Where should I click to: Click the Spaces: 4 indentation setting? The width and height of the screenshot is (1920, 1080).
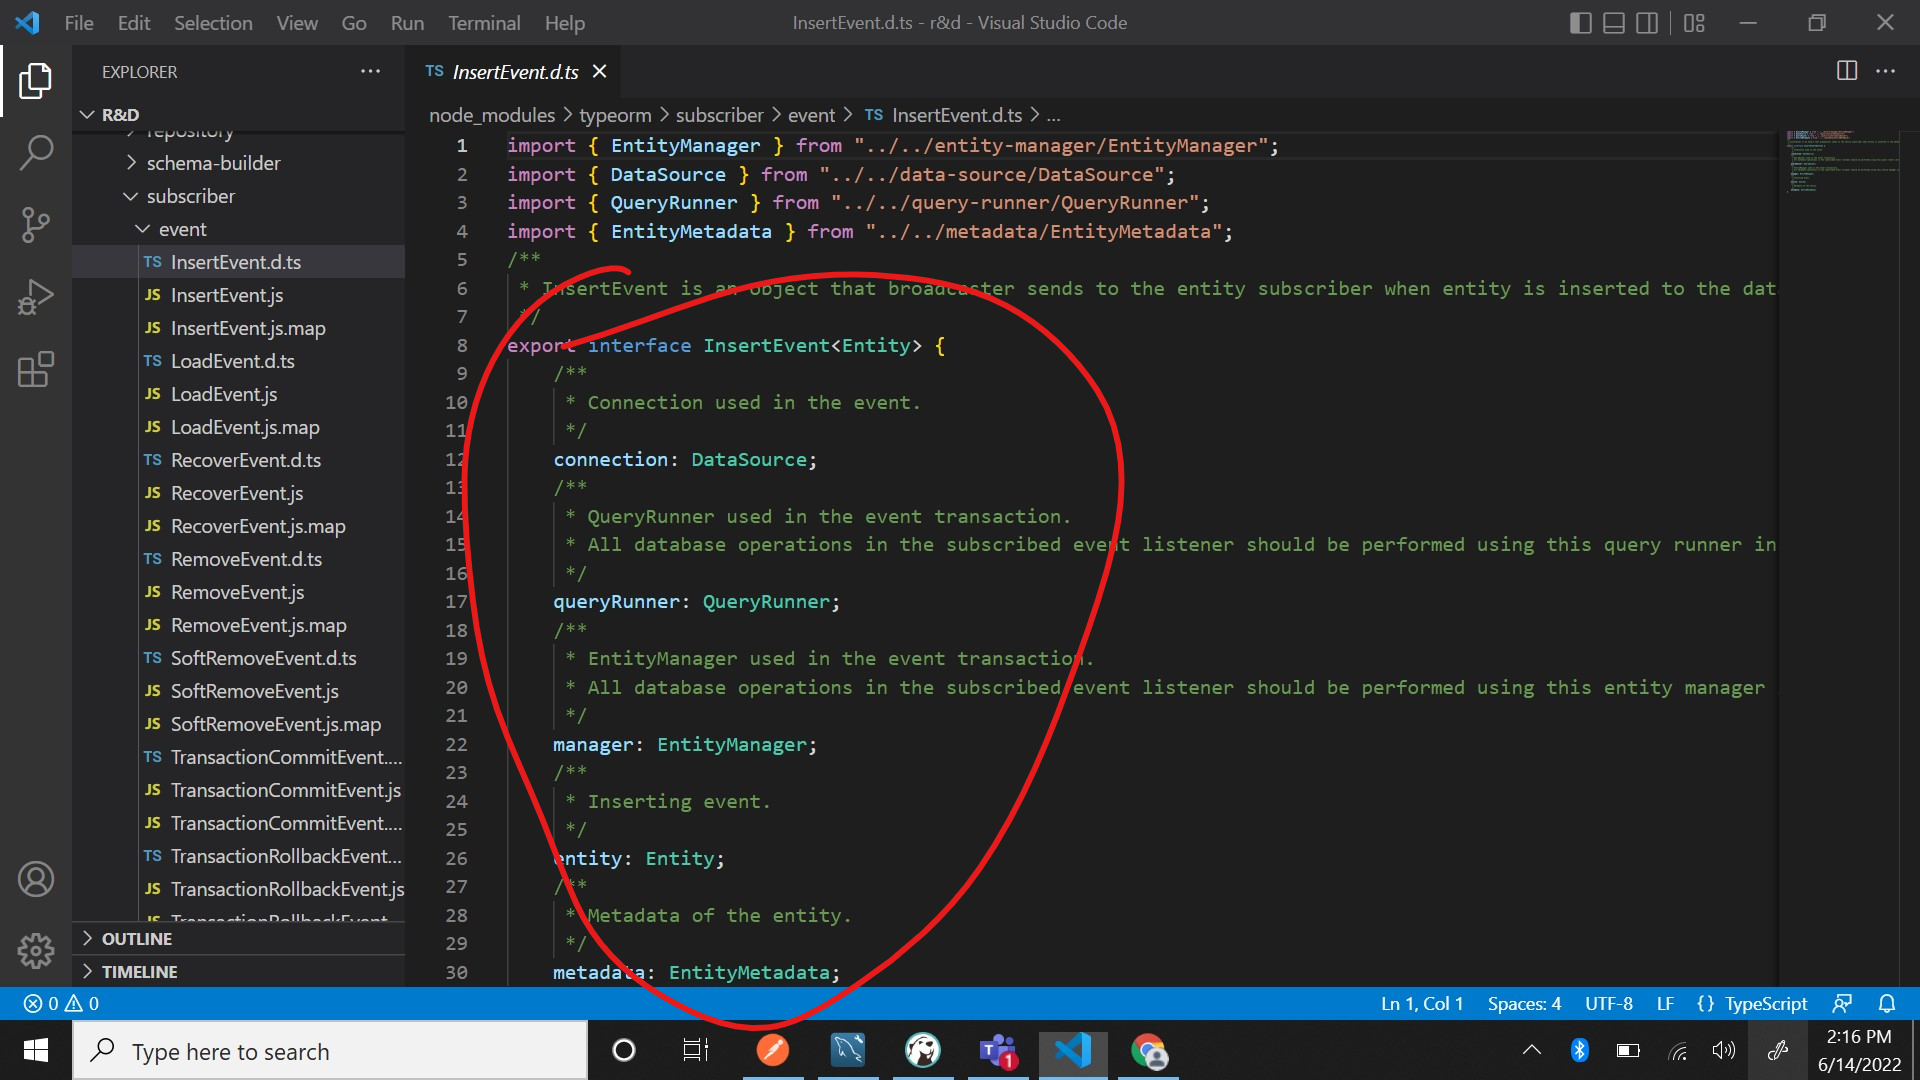pos(1523,1003)
